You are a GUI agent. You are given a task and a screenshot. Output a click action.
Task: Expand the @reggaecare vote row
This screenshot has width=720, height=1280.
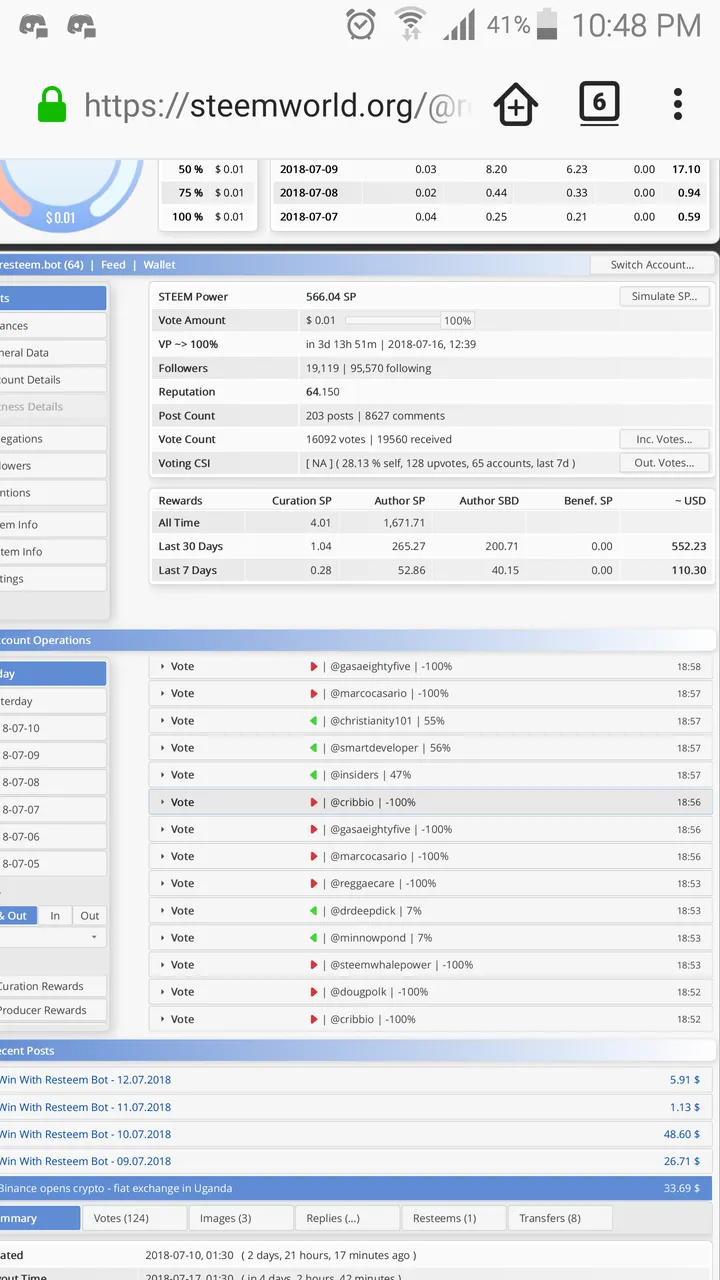432,883
